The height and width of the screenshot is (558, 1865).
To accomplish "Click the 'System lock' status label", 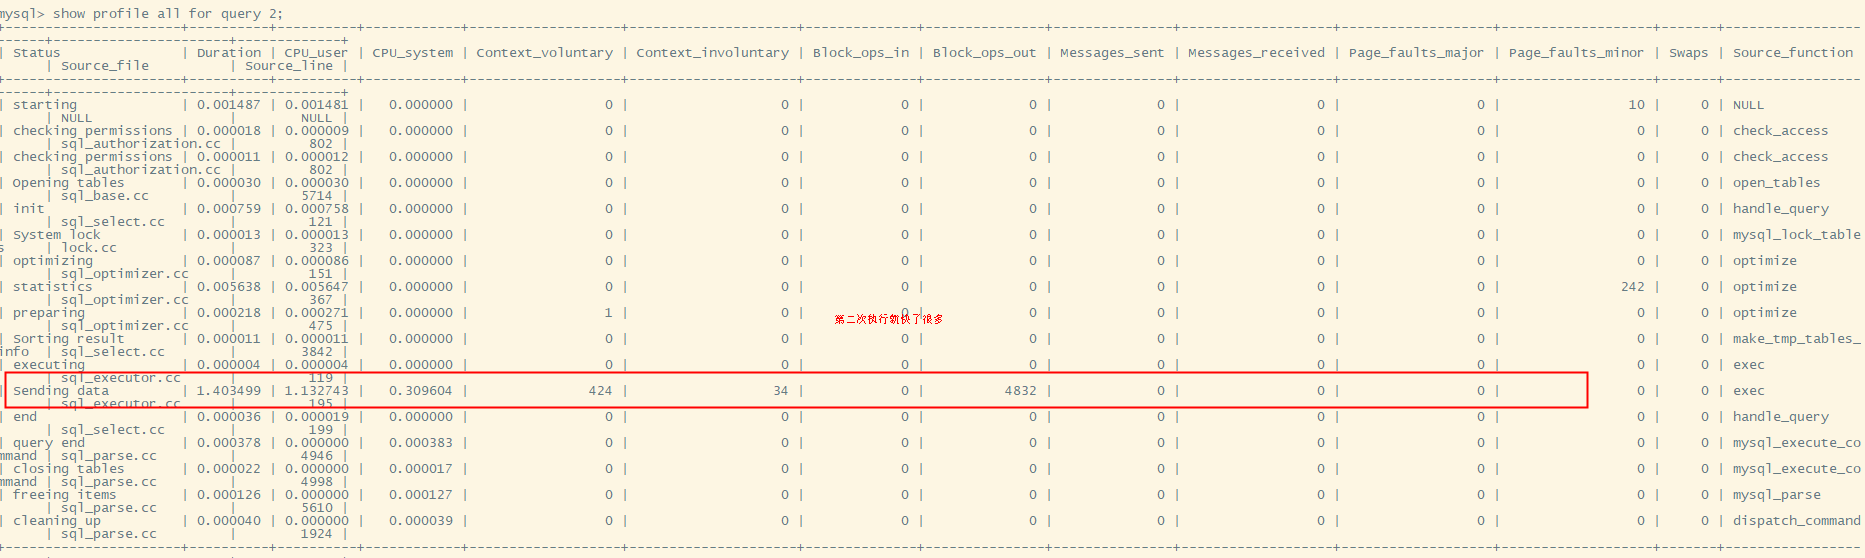I will pos(57,235).
